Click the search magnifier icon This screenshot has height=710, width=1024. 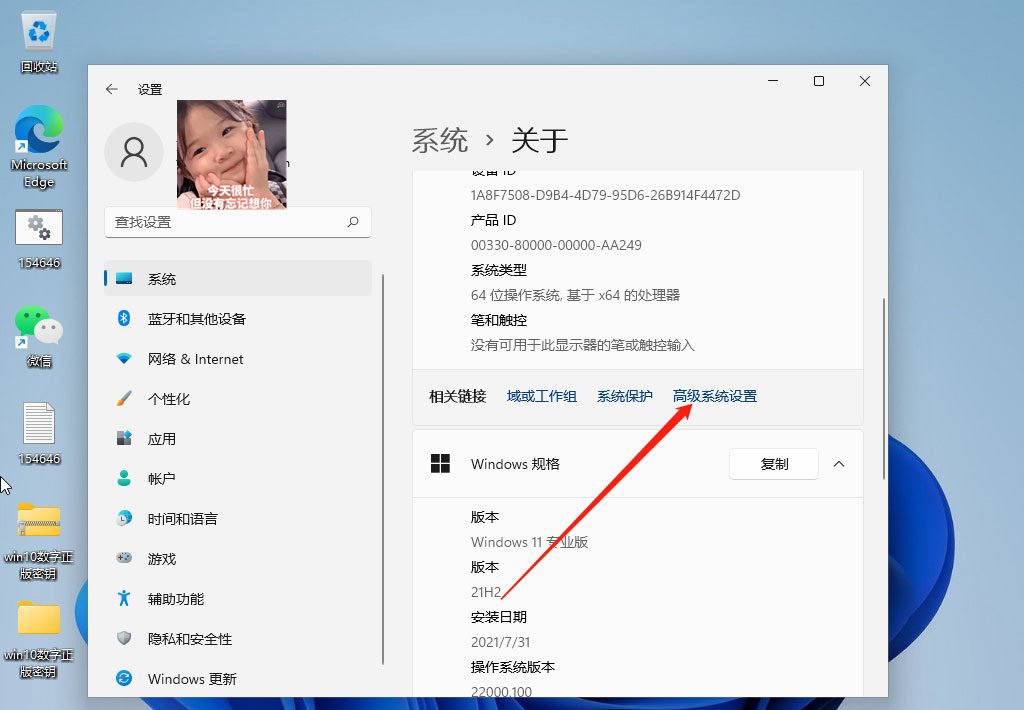pyautogui.click(x=353, y=222)
